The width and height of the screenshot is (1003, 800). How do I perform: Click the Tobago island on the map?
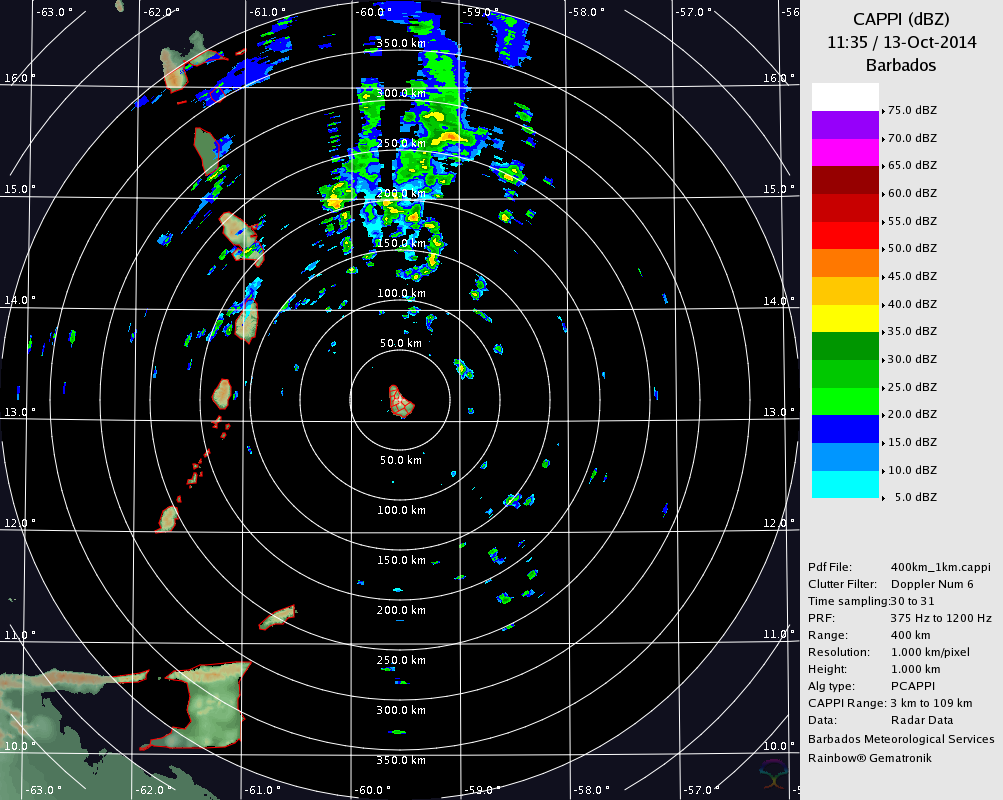(x=278, y=617)
